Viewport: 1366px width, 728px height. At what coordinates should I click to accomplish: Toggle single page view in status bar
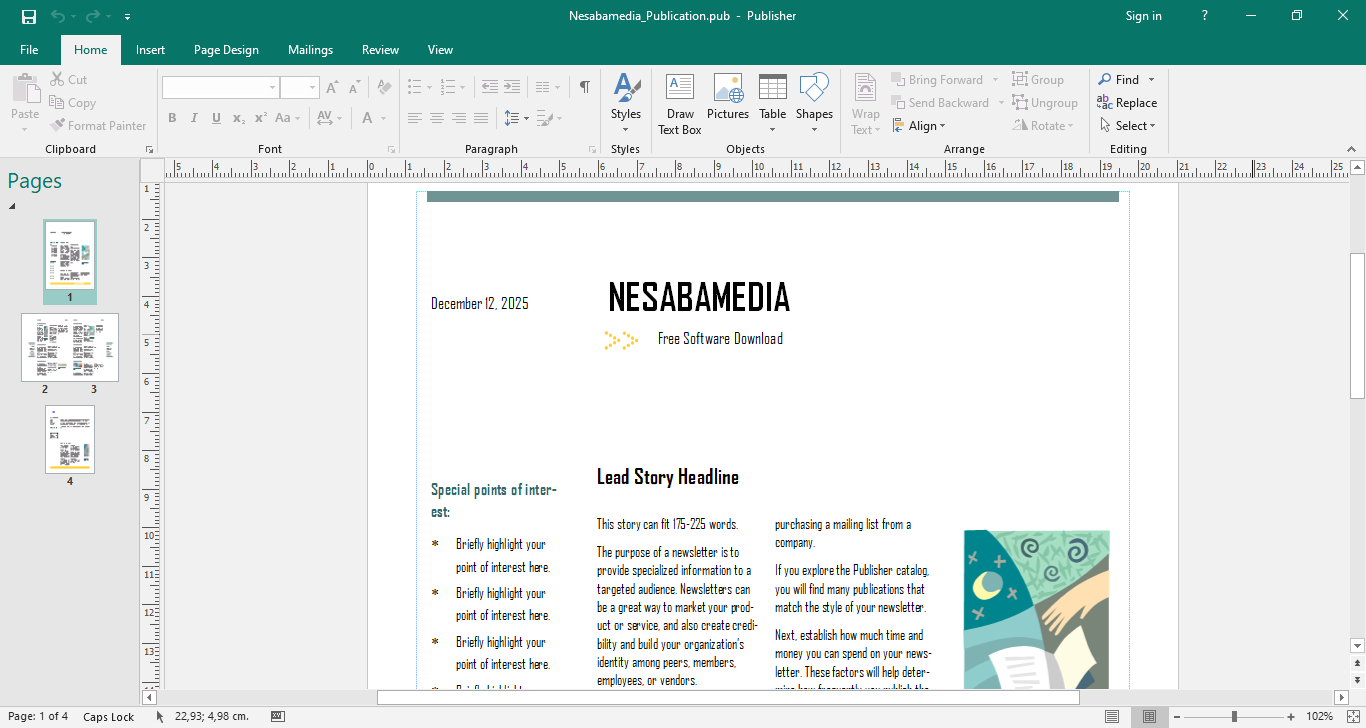[x=1112, y=717]
